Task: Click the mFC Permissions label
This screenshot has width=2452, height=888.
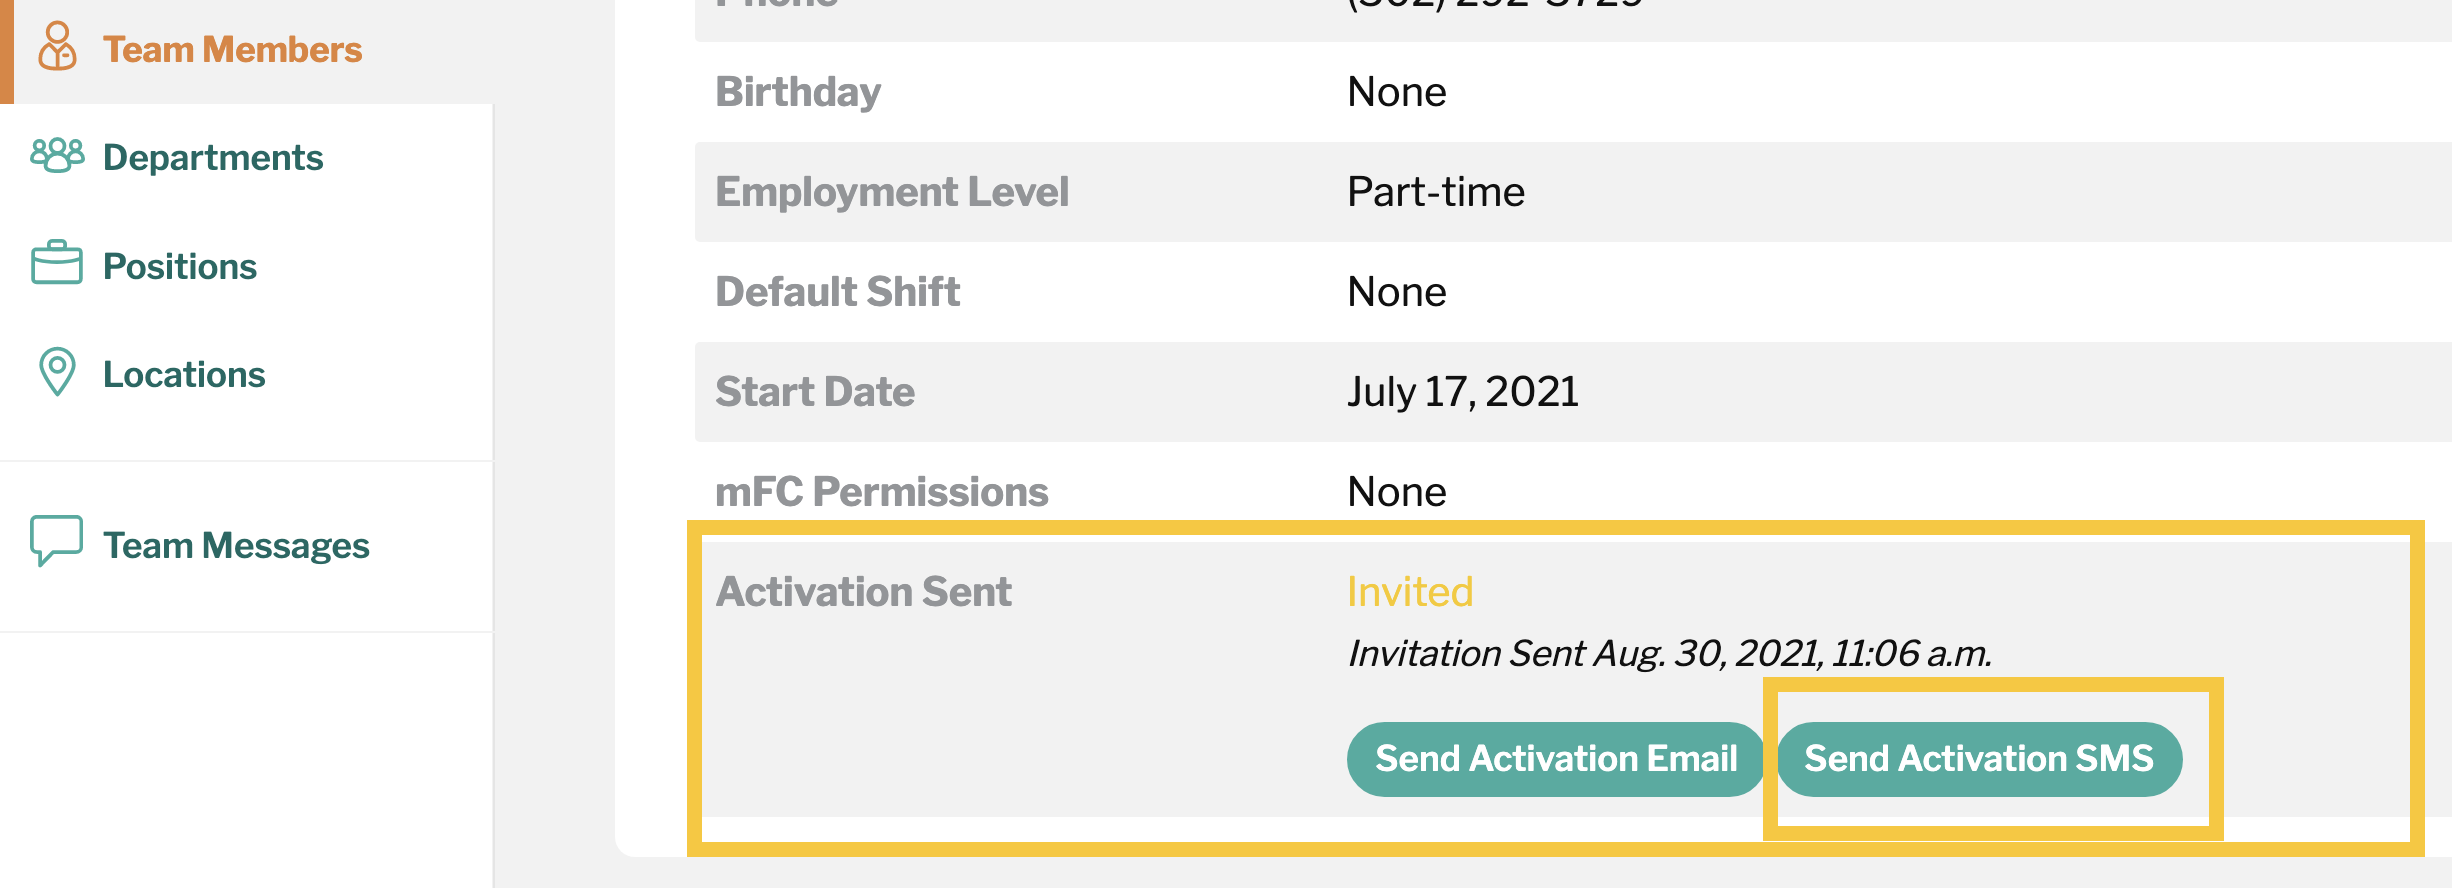Action: tap(882, 492)
